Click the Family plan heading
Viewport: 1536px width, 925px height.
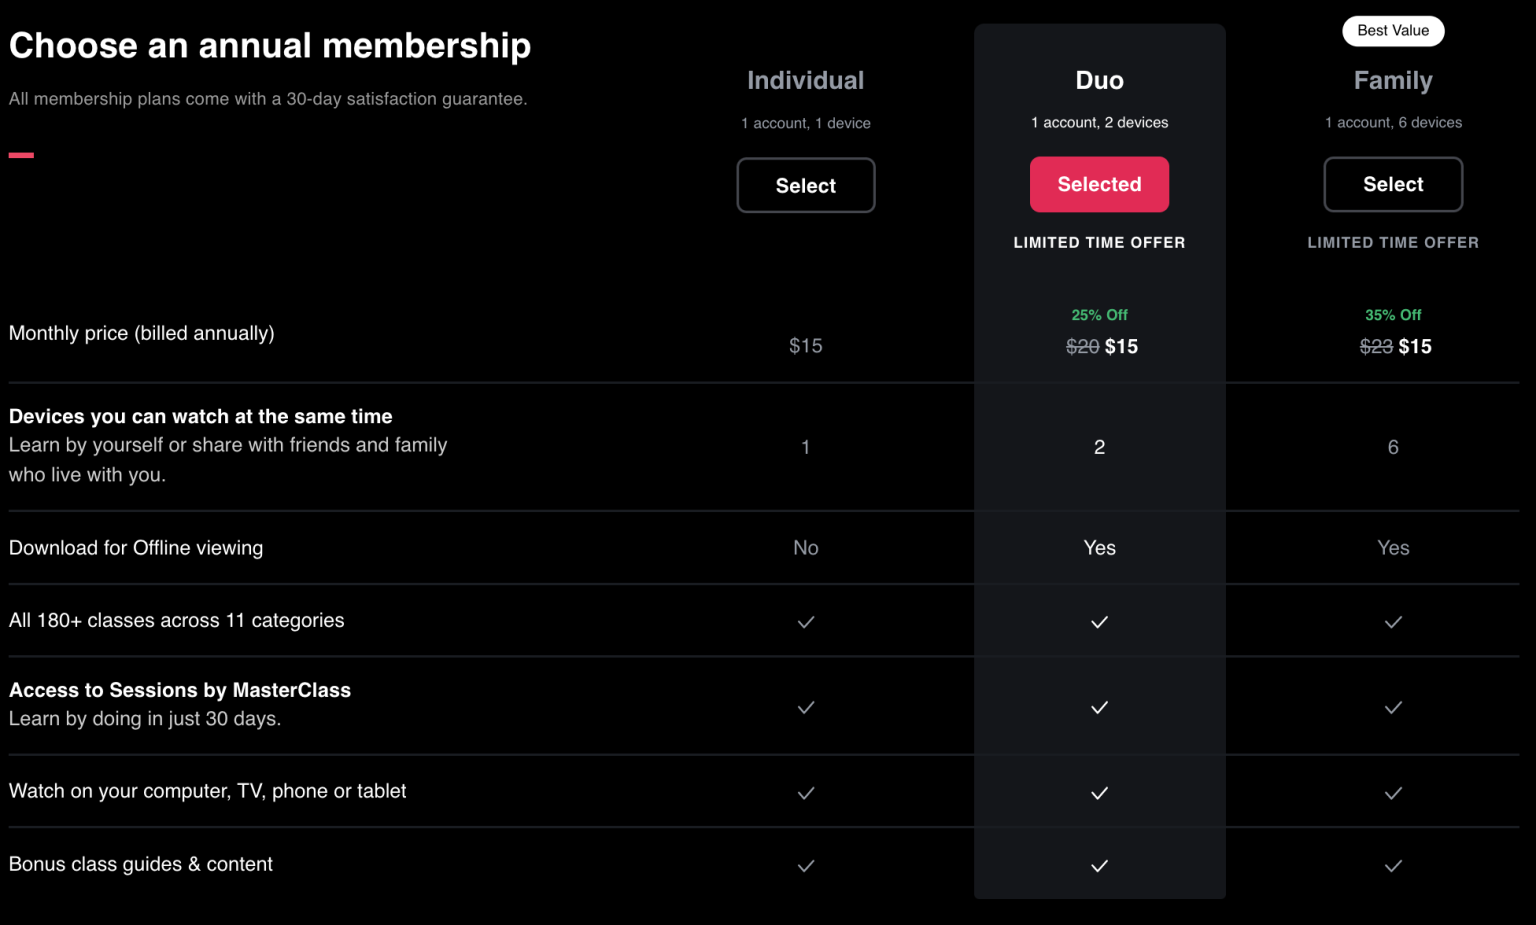pyautogui.click(x=1393, y=80)
